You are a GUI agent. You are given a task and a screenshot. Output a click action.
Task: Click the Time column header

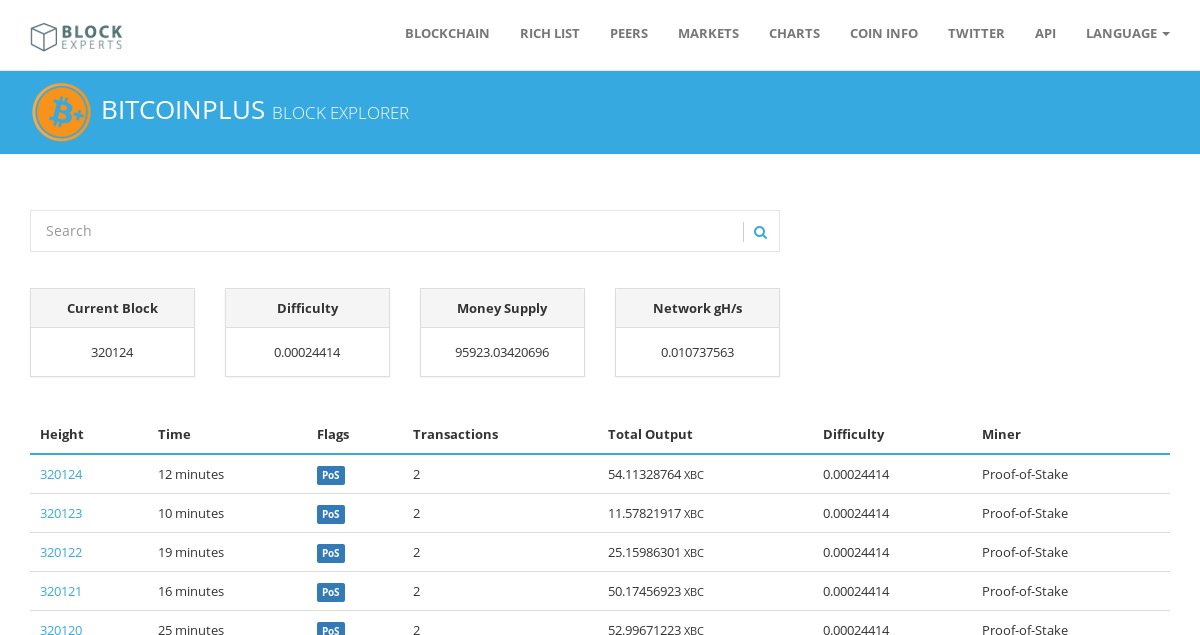tap(174, 434)
